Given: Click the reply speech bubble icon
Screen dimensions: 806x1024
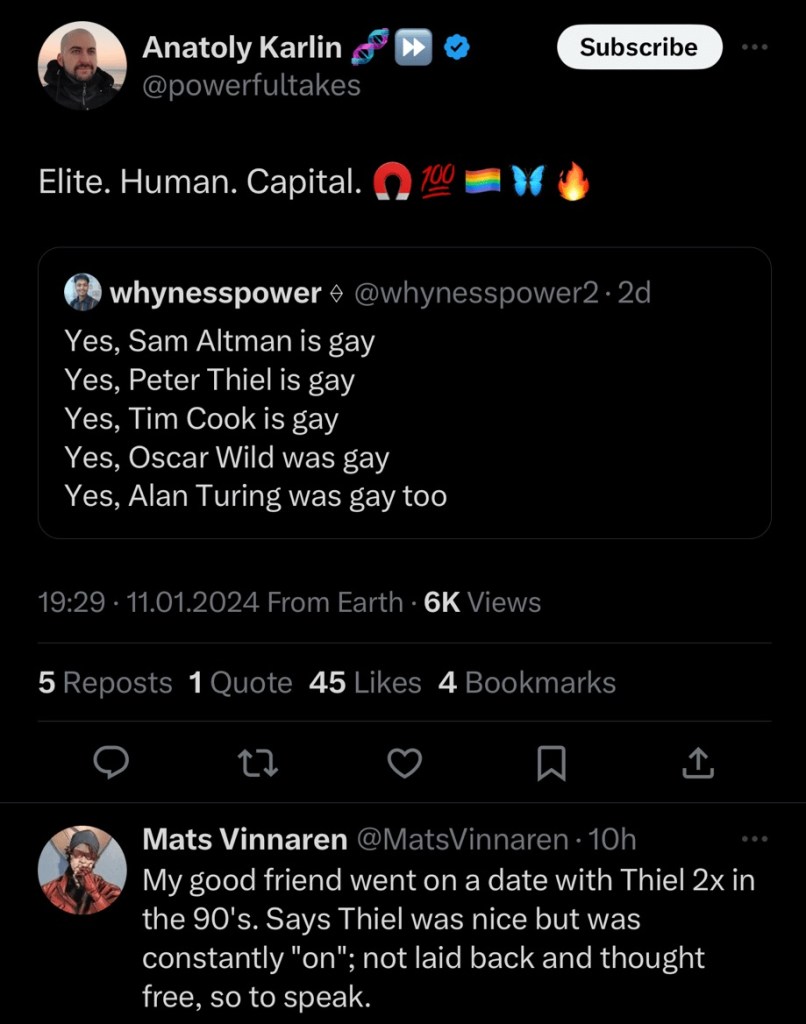Looking at the screenshot, I should (x=111, y=764).
